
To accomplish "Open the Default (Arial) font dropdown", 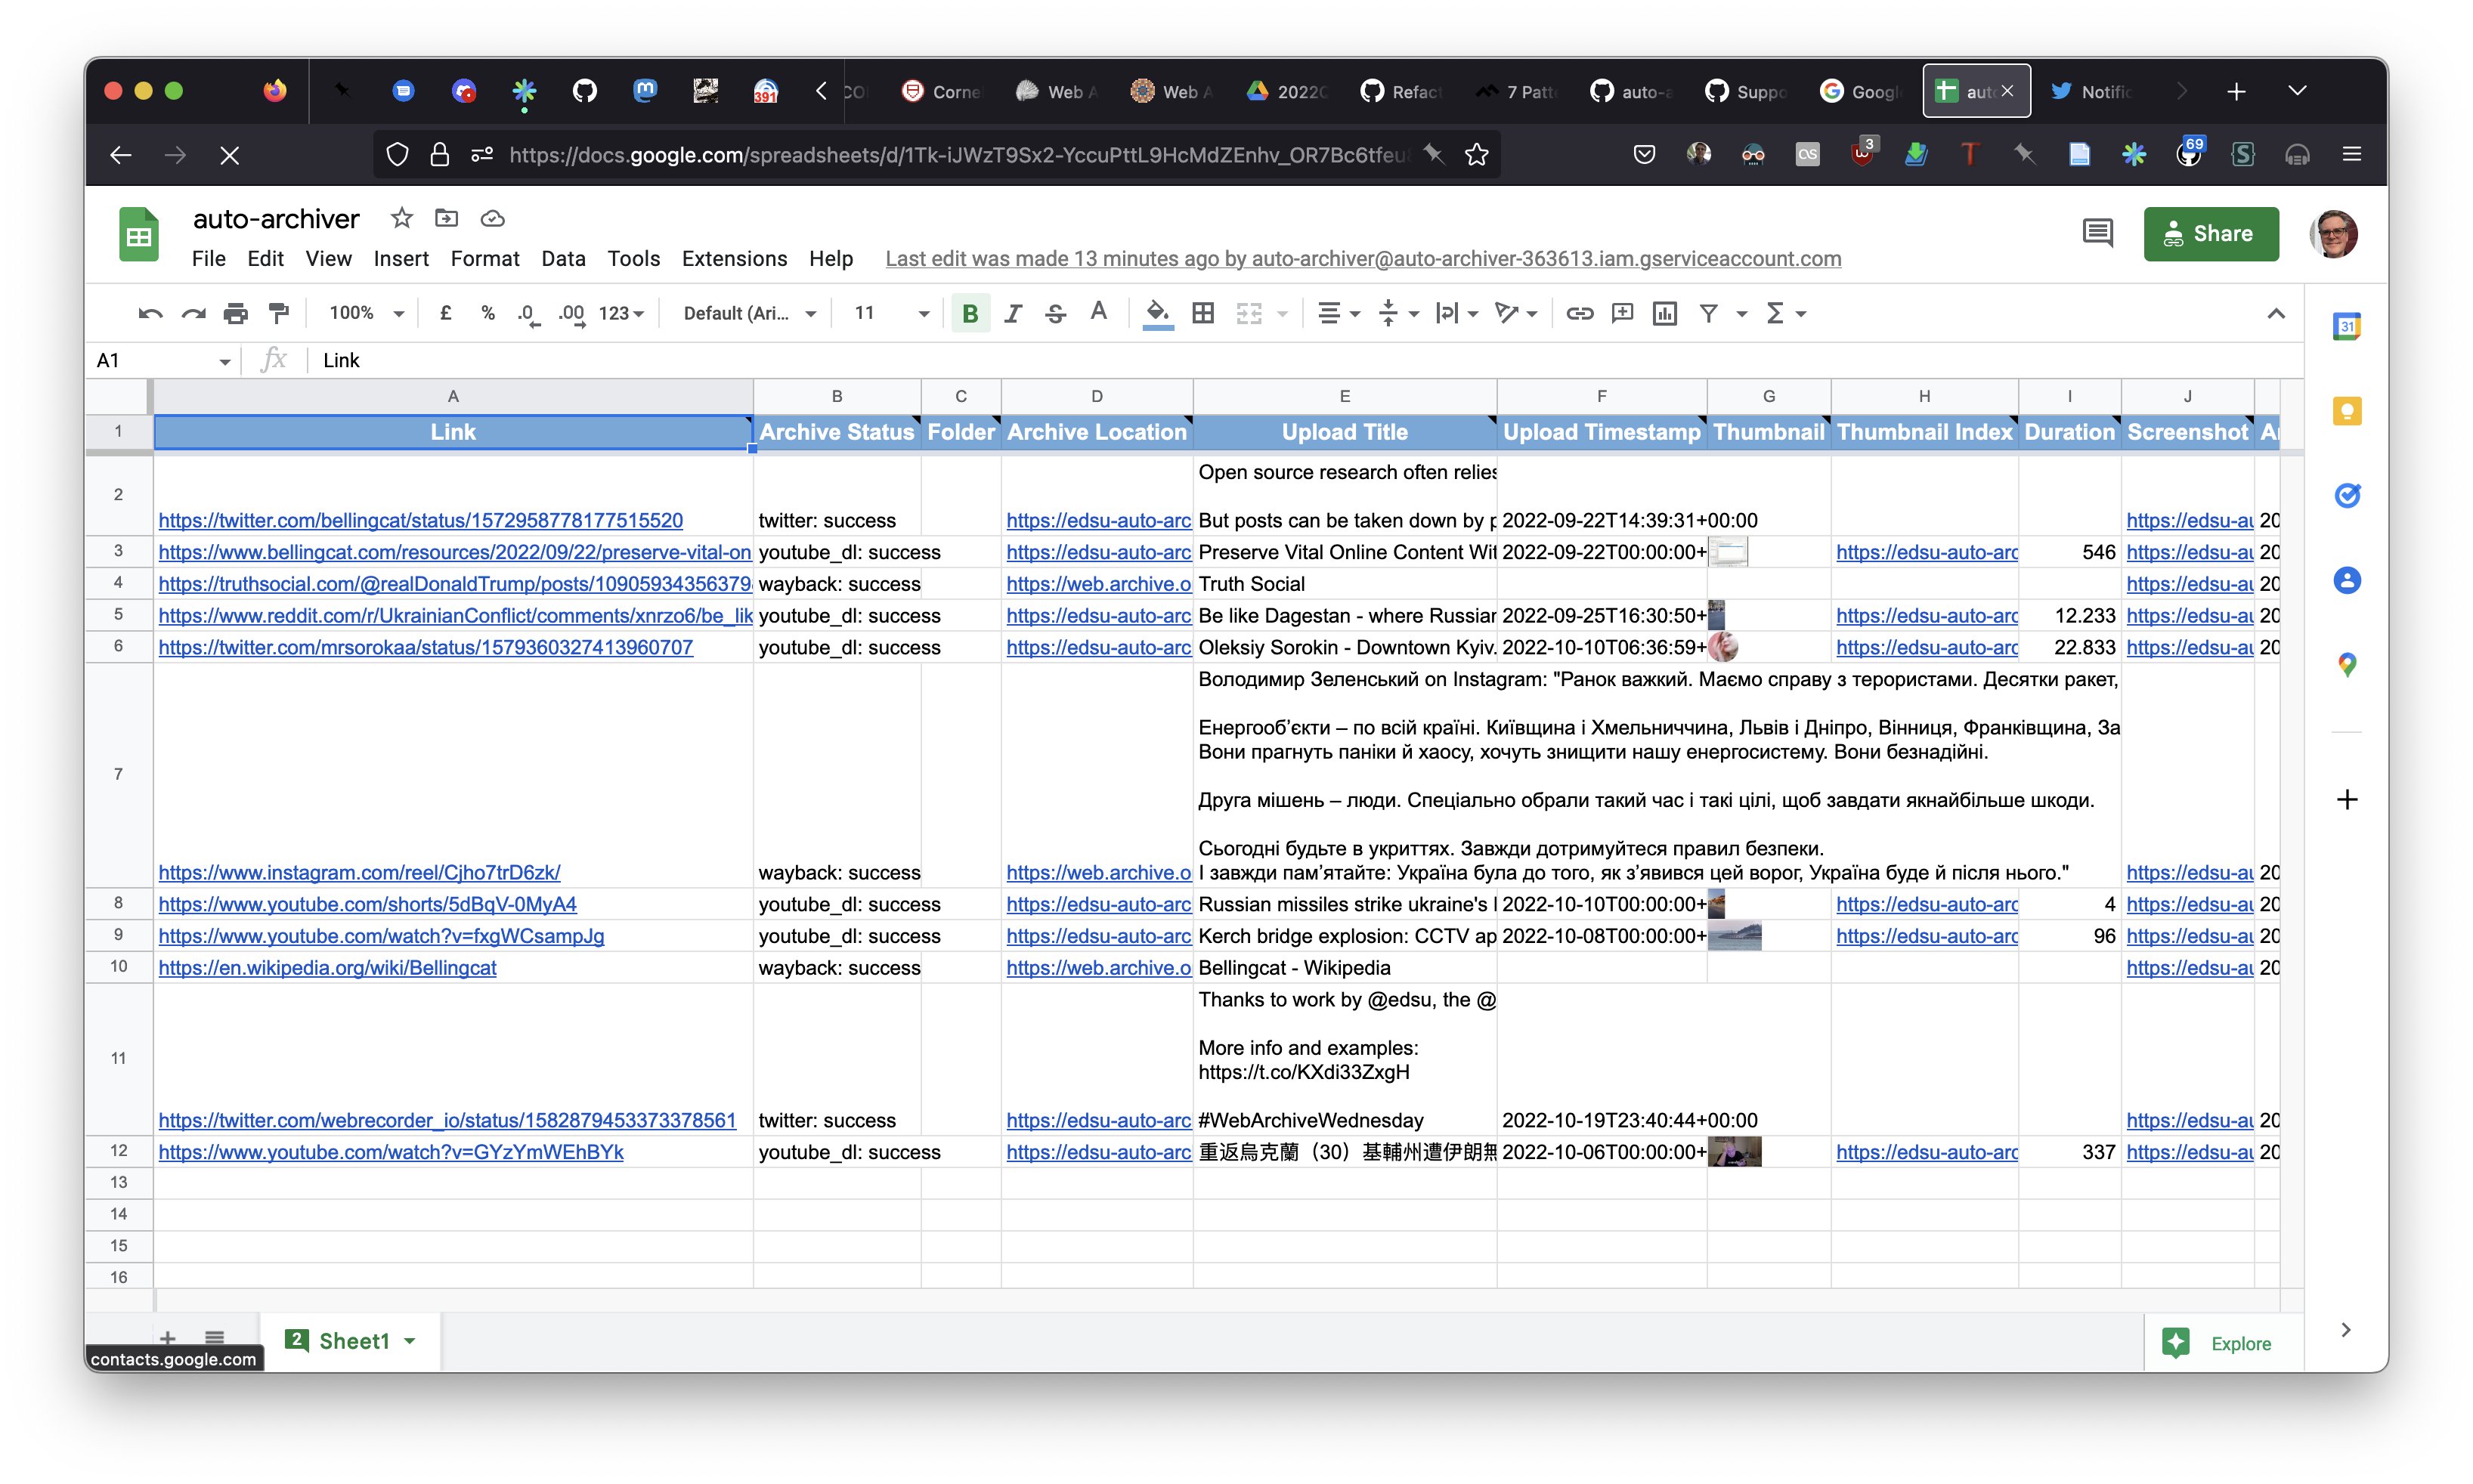I will click(749, 313).
